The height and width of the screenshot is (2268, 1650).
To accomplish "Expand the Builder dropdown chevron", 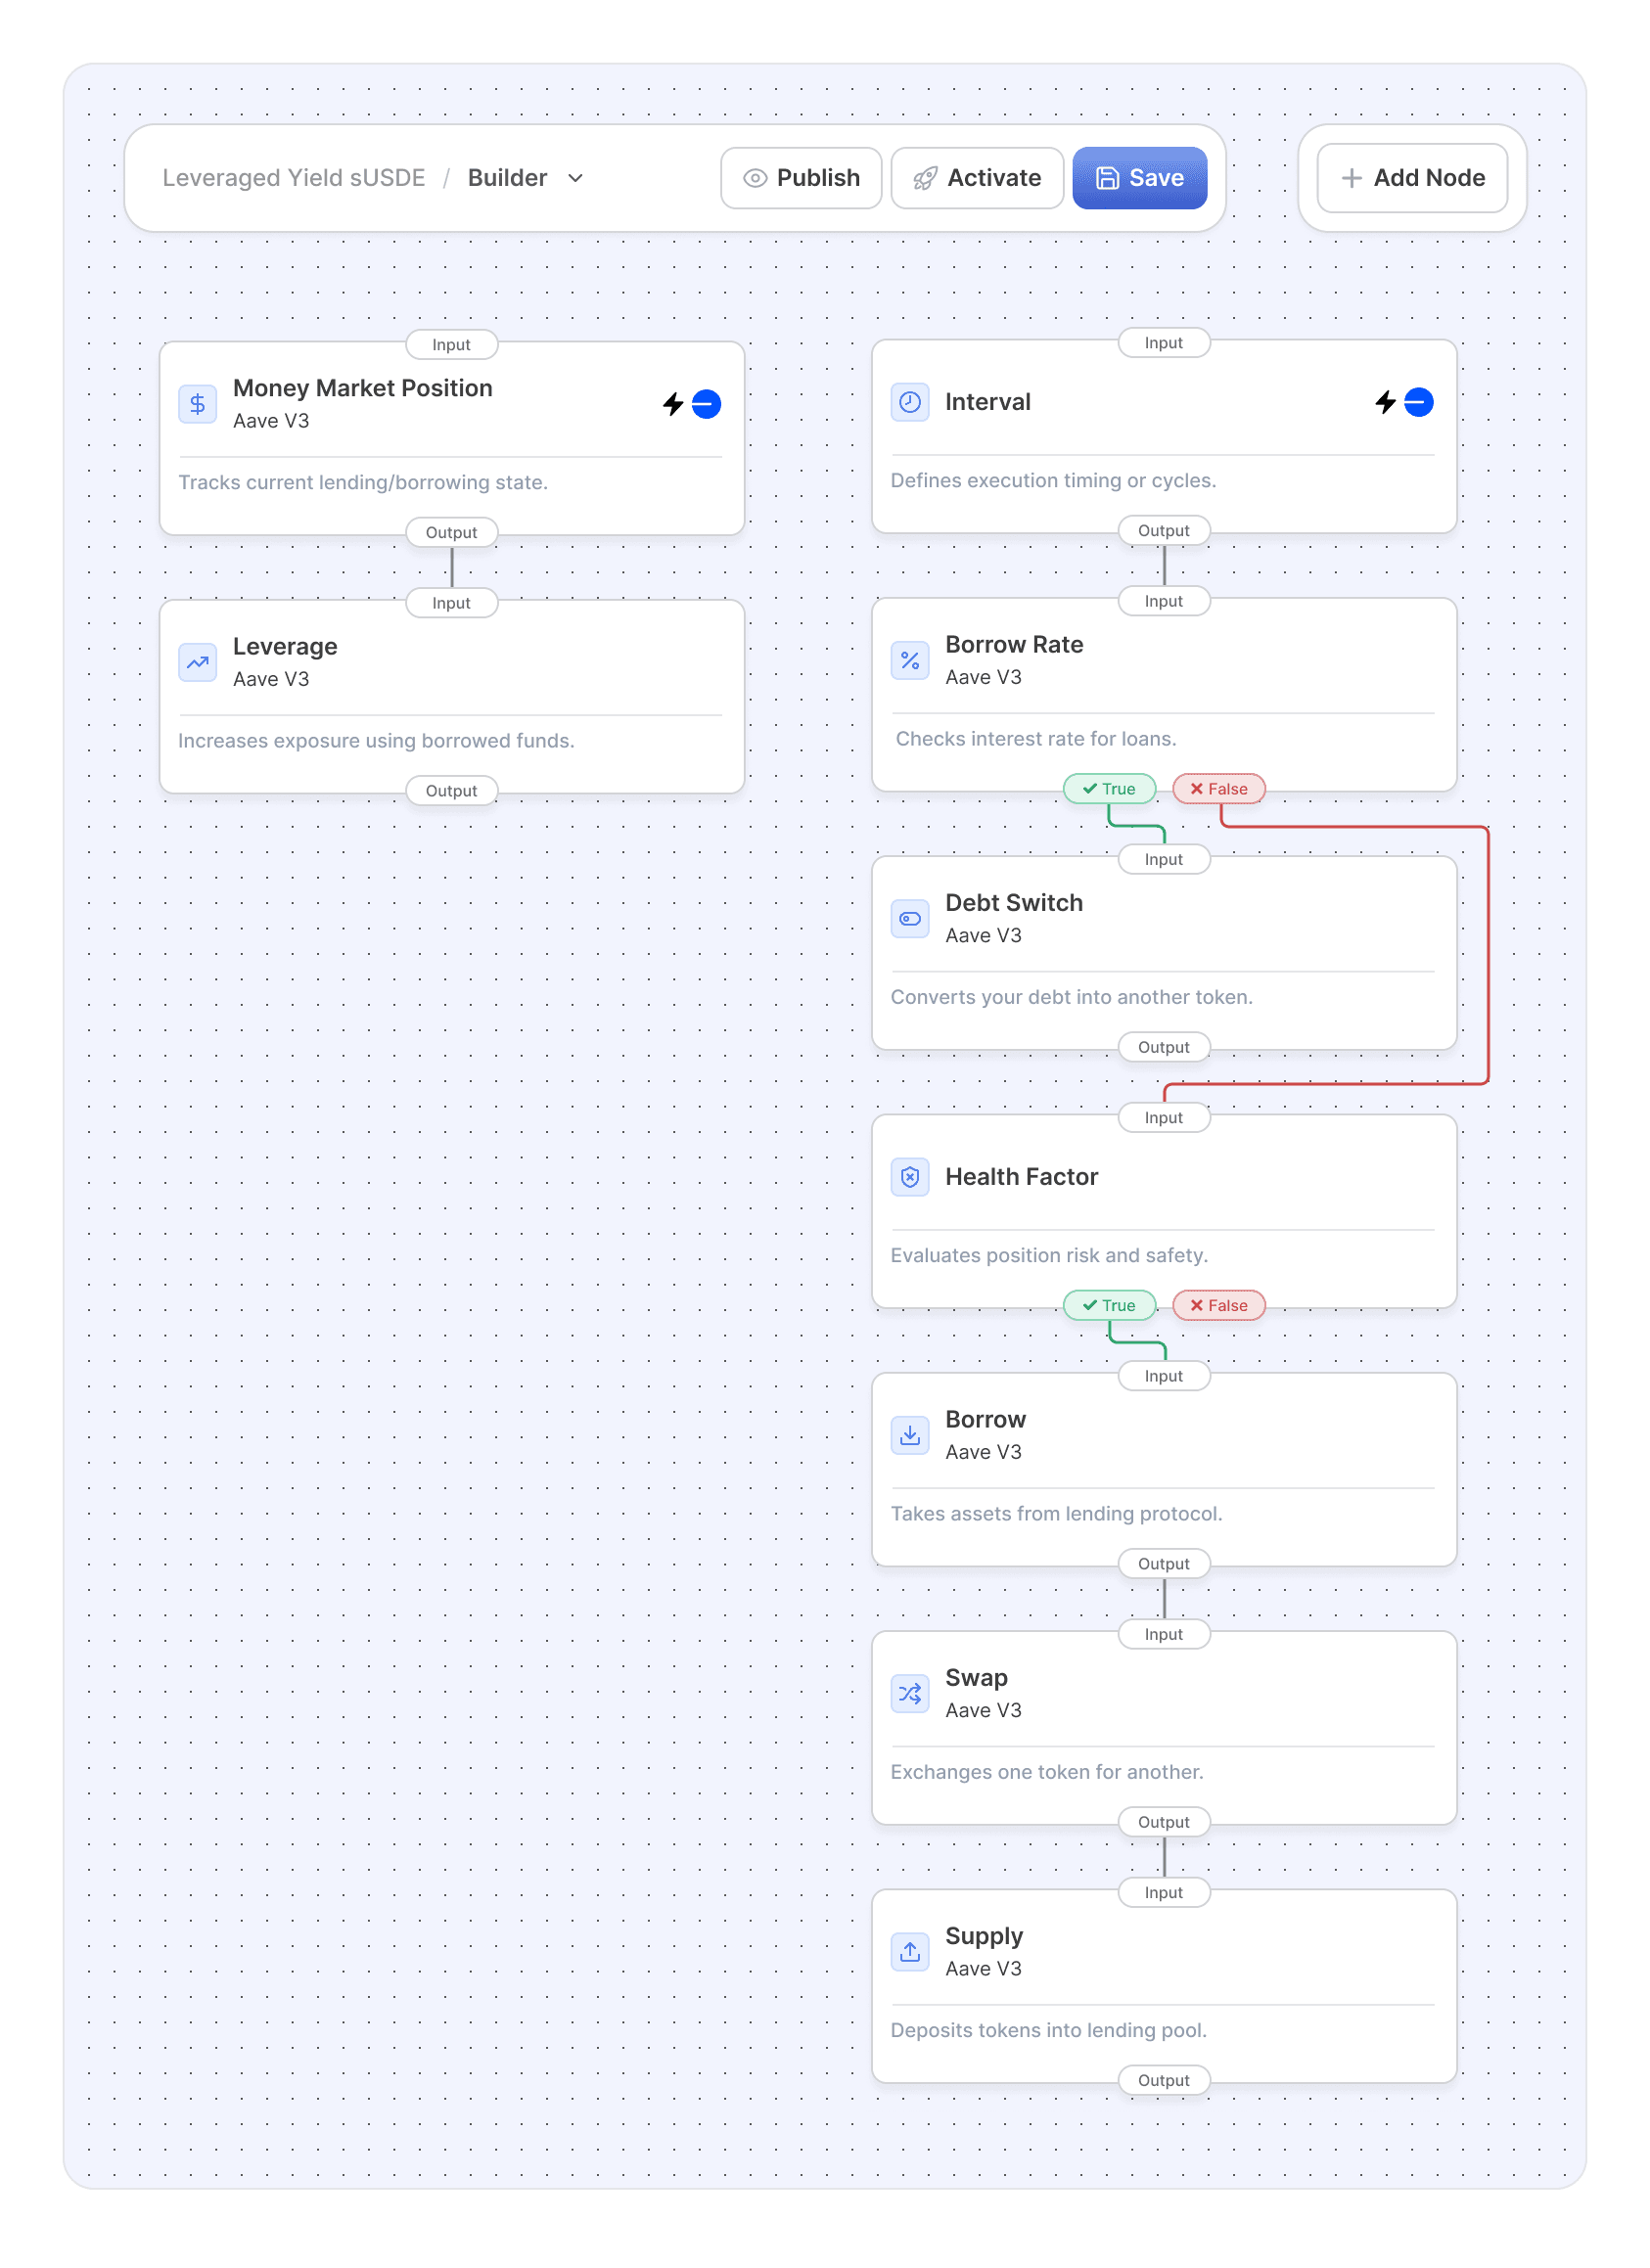I will [x=576, y=178].
